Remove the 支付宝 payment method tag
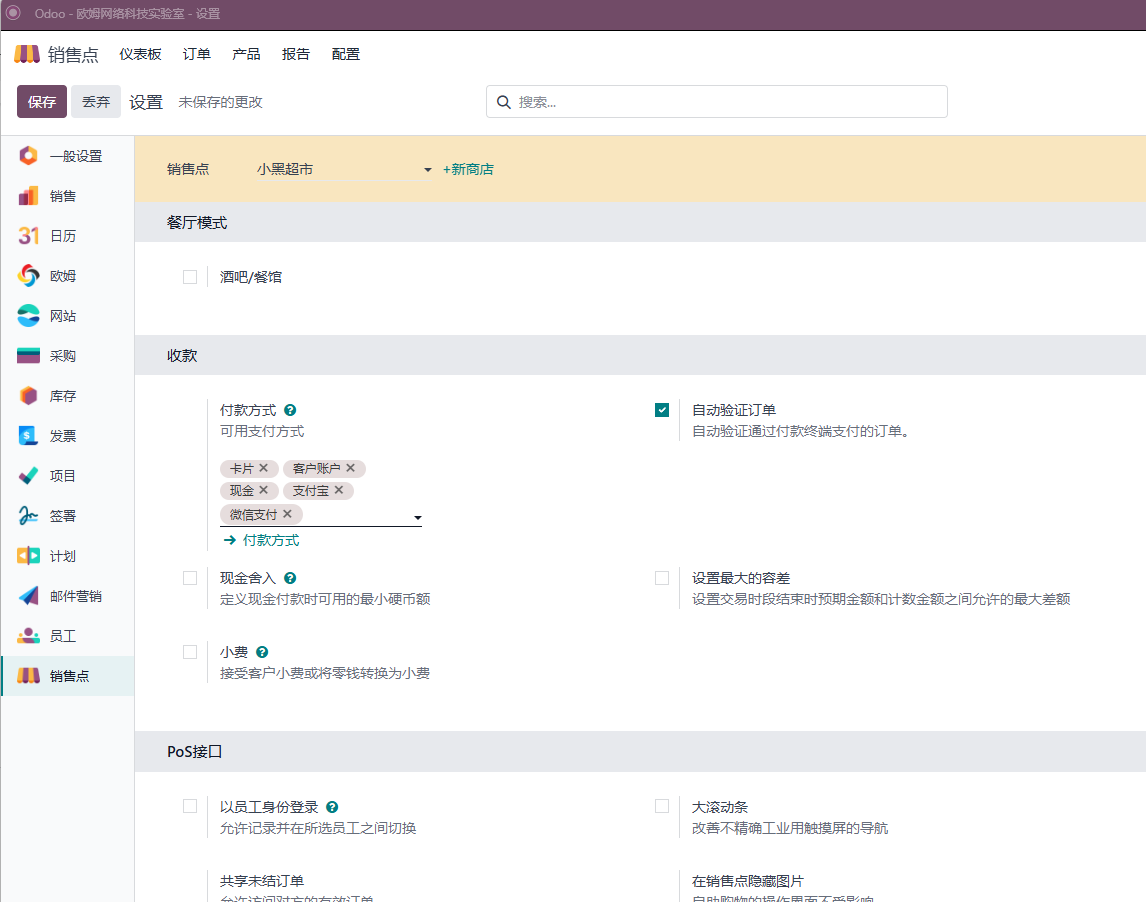The height and width of the screenshot is (902, 1146). (339, 490)
